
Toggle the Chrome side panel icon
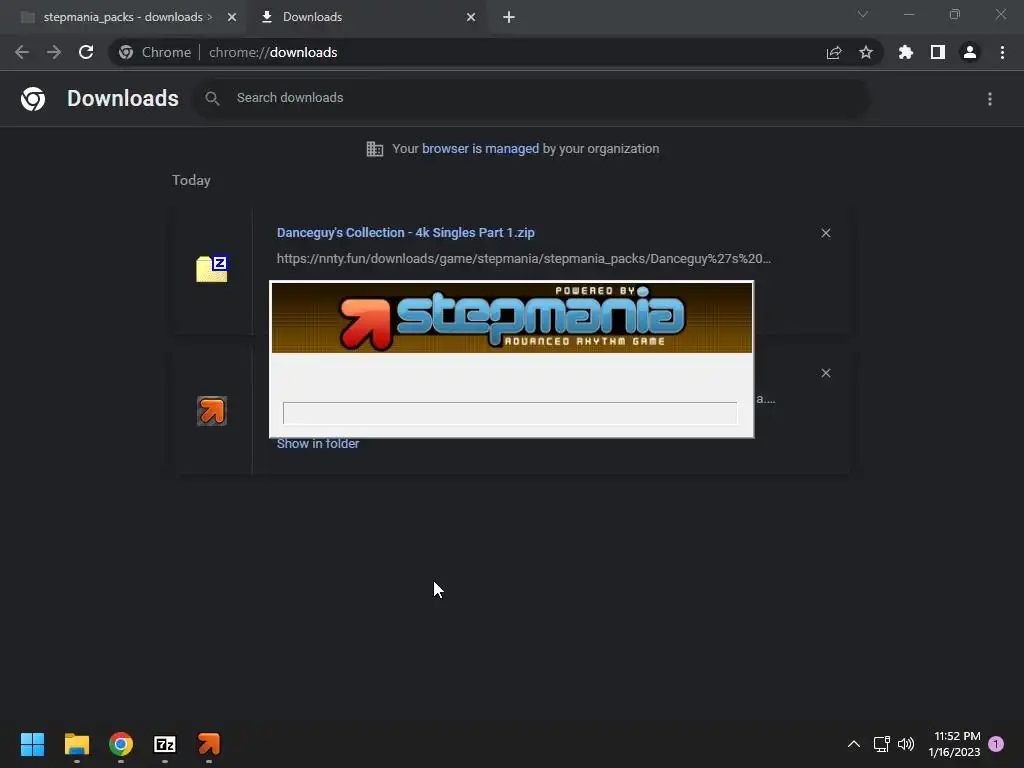(938, 52)
